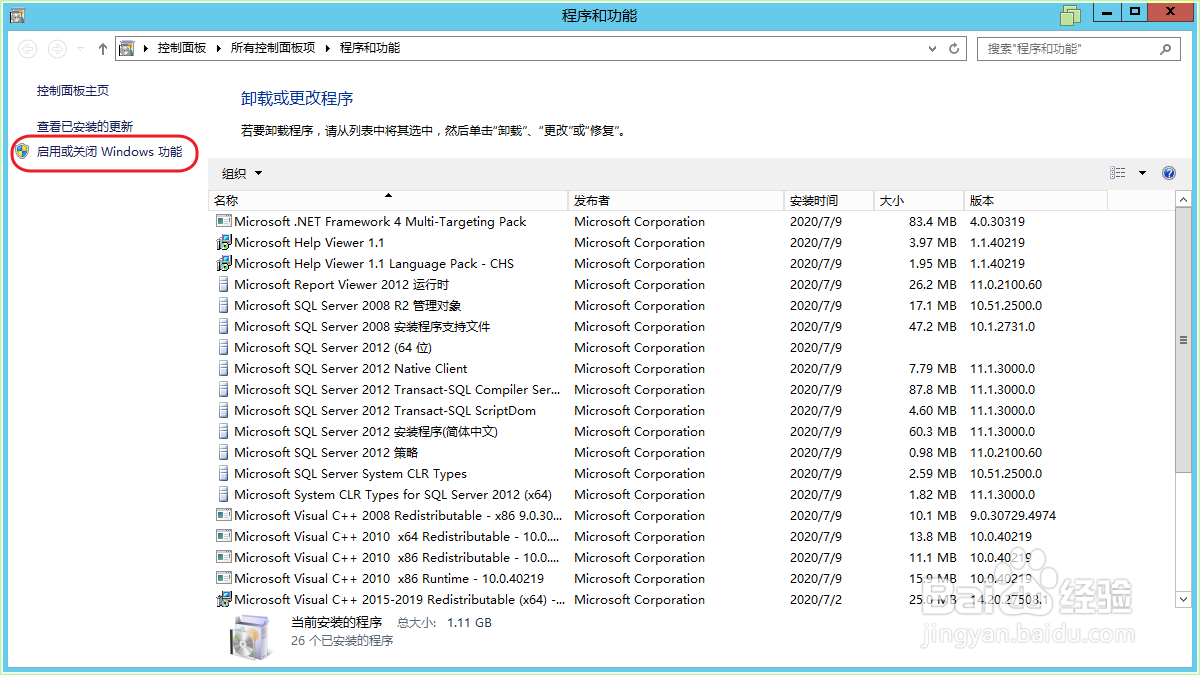The height and width of the screenshot is (675, 1200).
Task: Select 所有控制面板项 in the breadcrumb path
Action: pyautogui.click(x=269, y=47)
